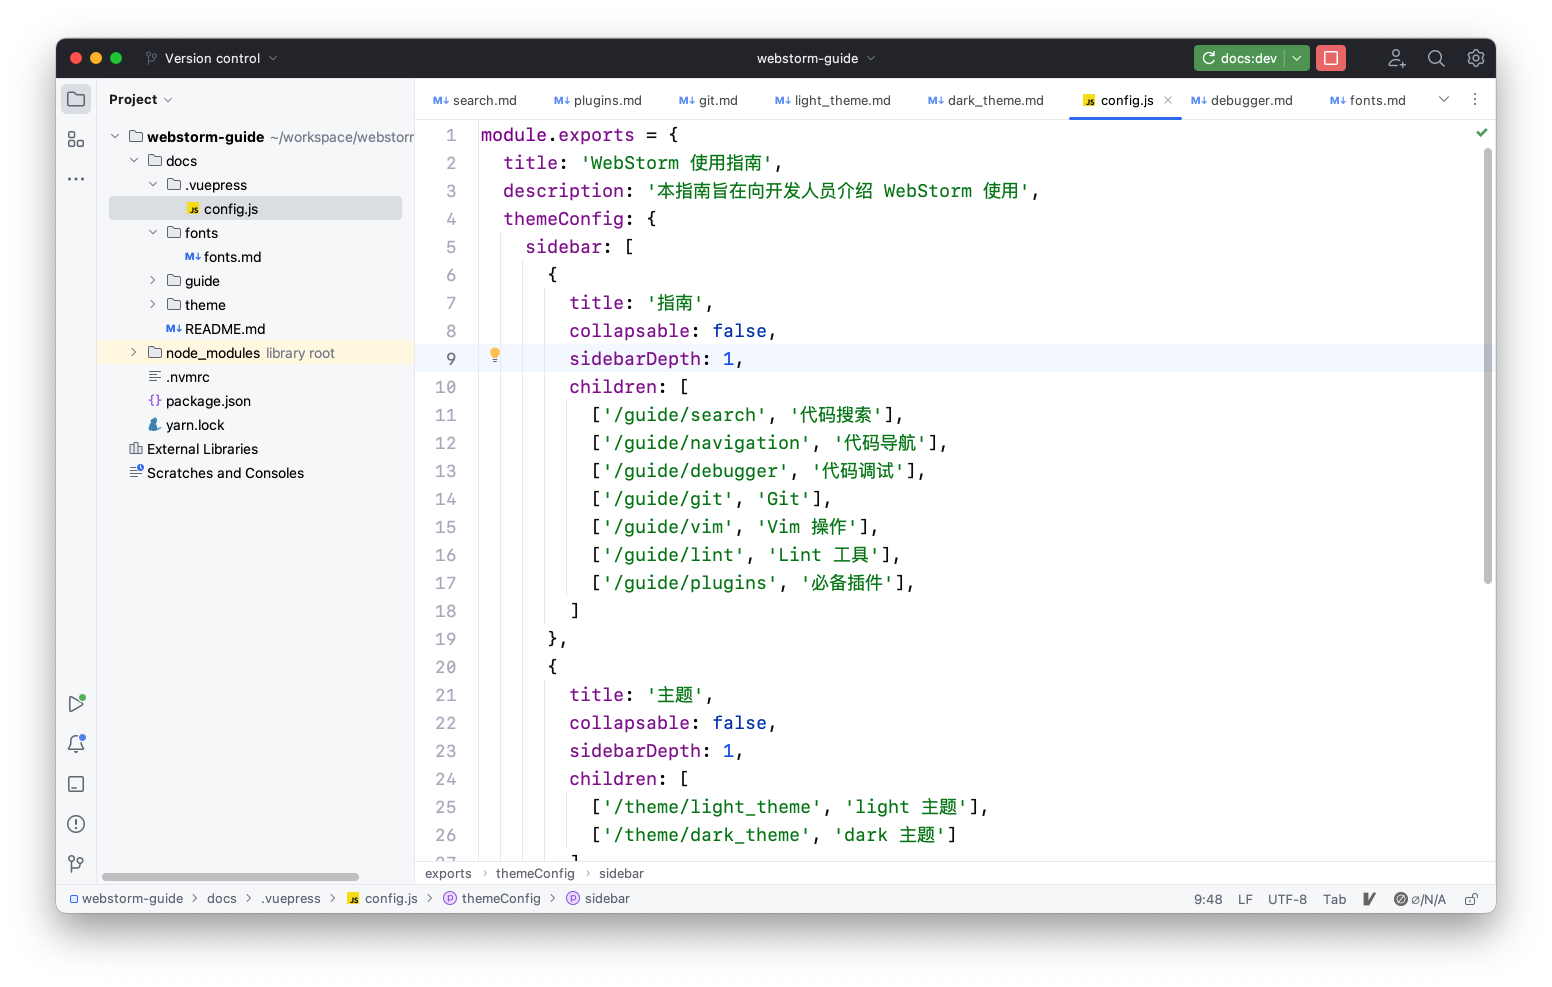Expand the theme folder
Viewport: 1552px width, 987px height.
[x=153, y=304]
